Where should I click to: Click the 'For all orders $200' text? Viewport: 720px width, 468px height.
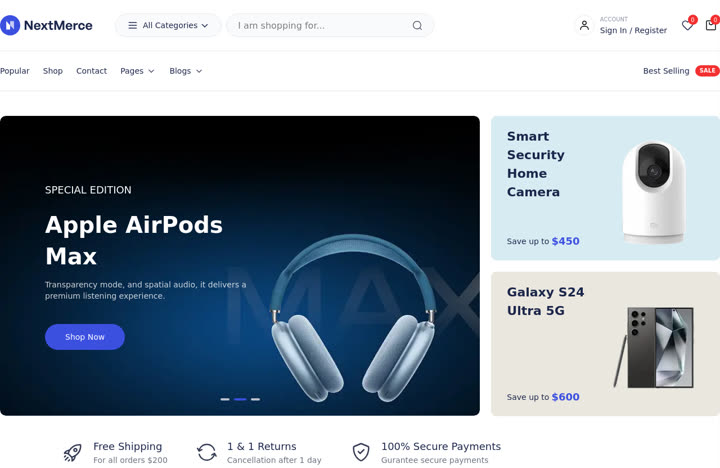130,460
